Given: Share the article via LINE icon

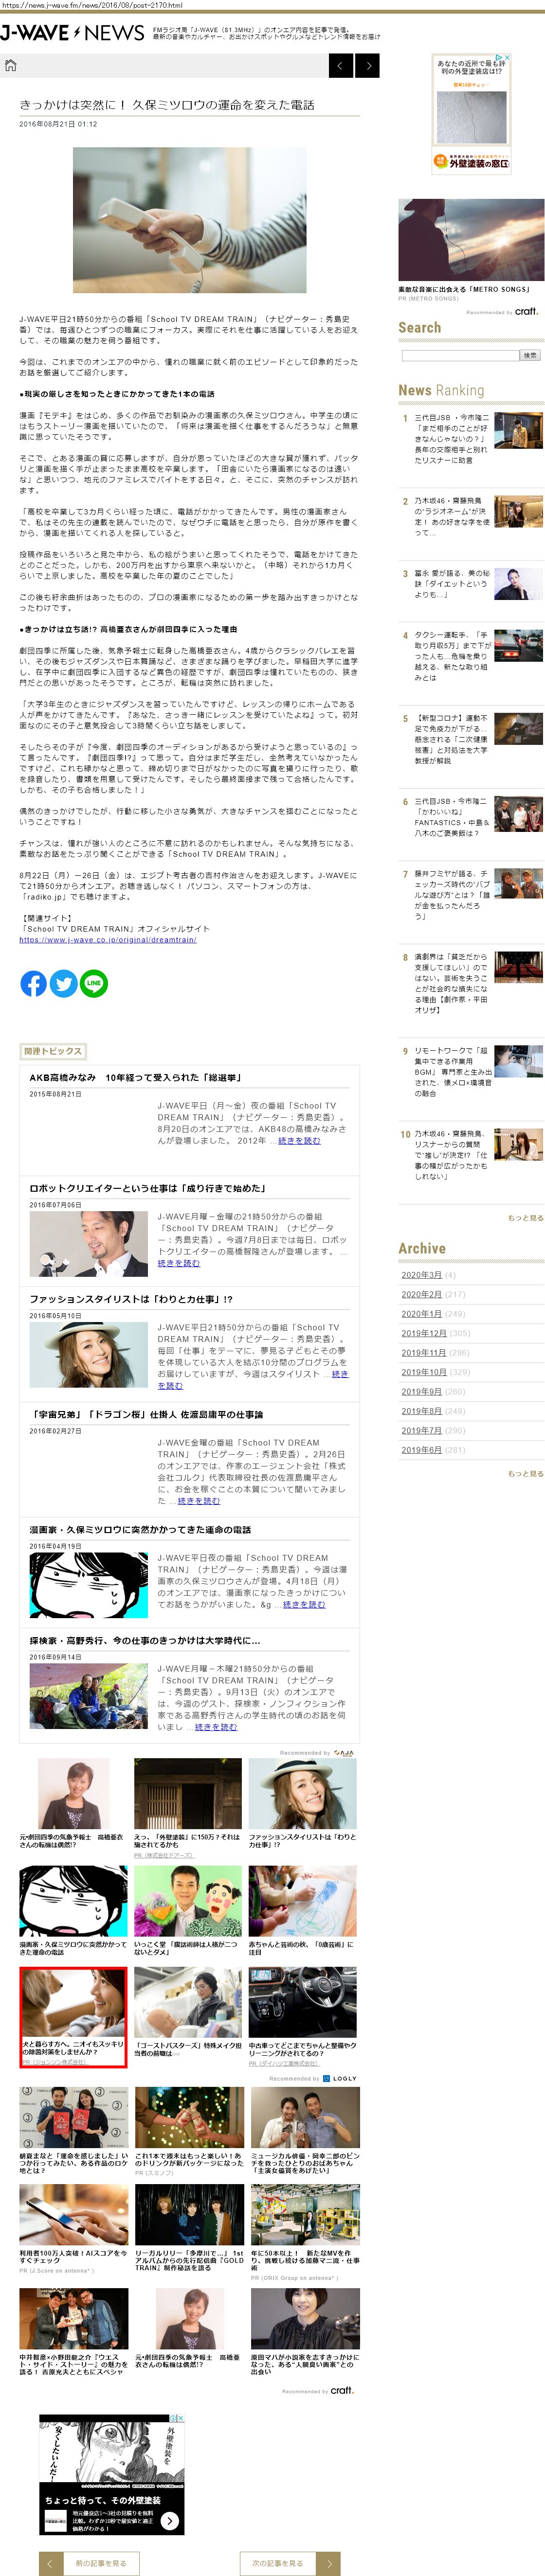Looking at the screenshot, I should pyautogui.click(x=94, y=983).
